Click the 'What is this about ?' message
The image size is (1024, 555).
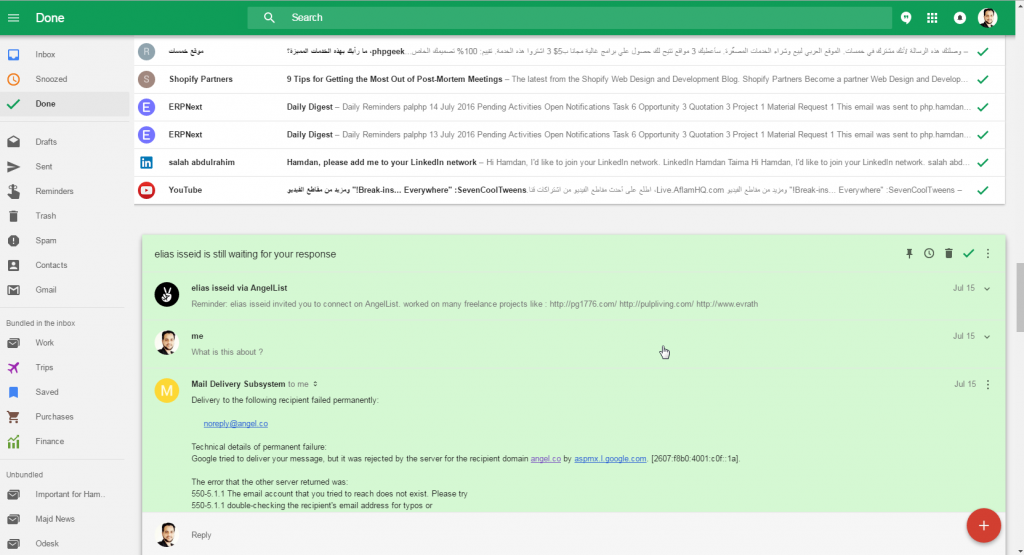click(227, 352)
